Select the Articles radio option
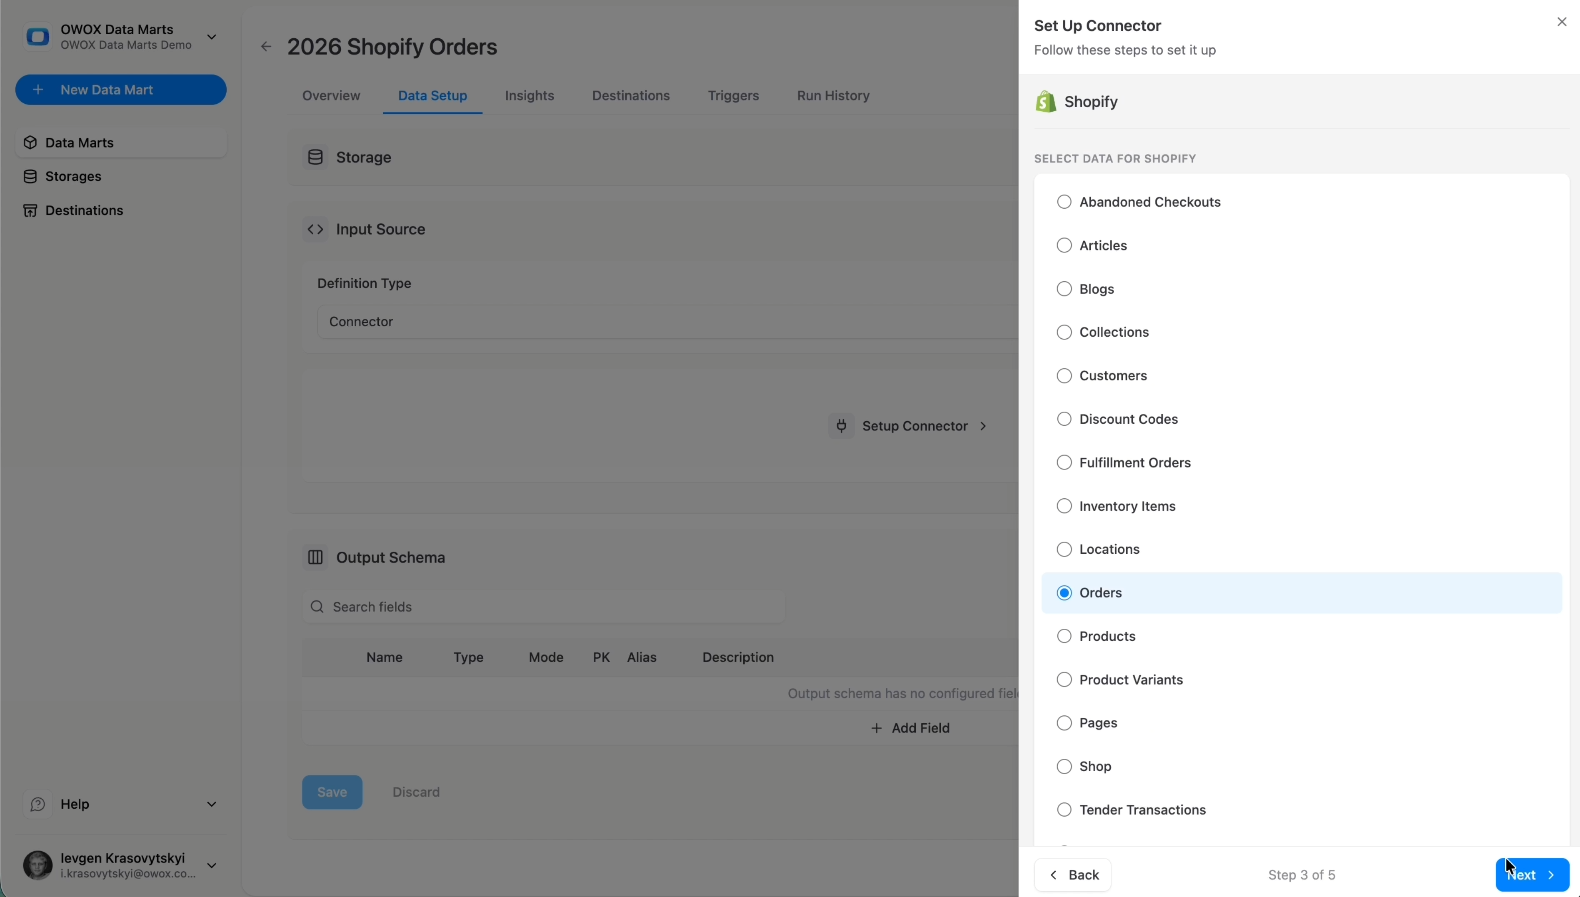The height and width of the screenshot is (897, 1580). (x=1064, y=246)
